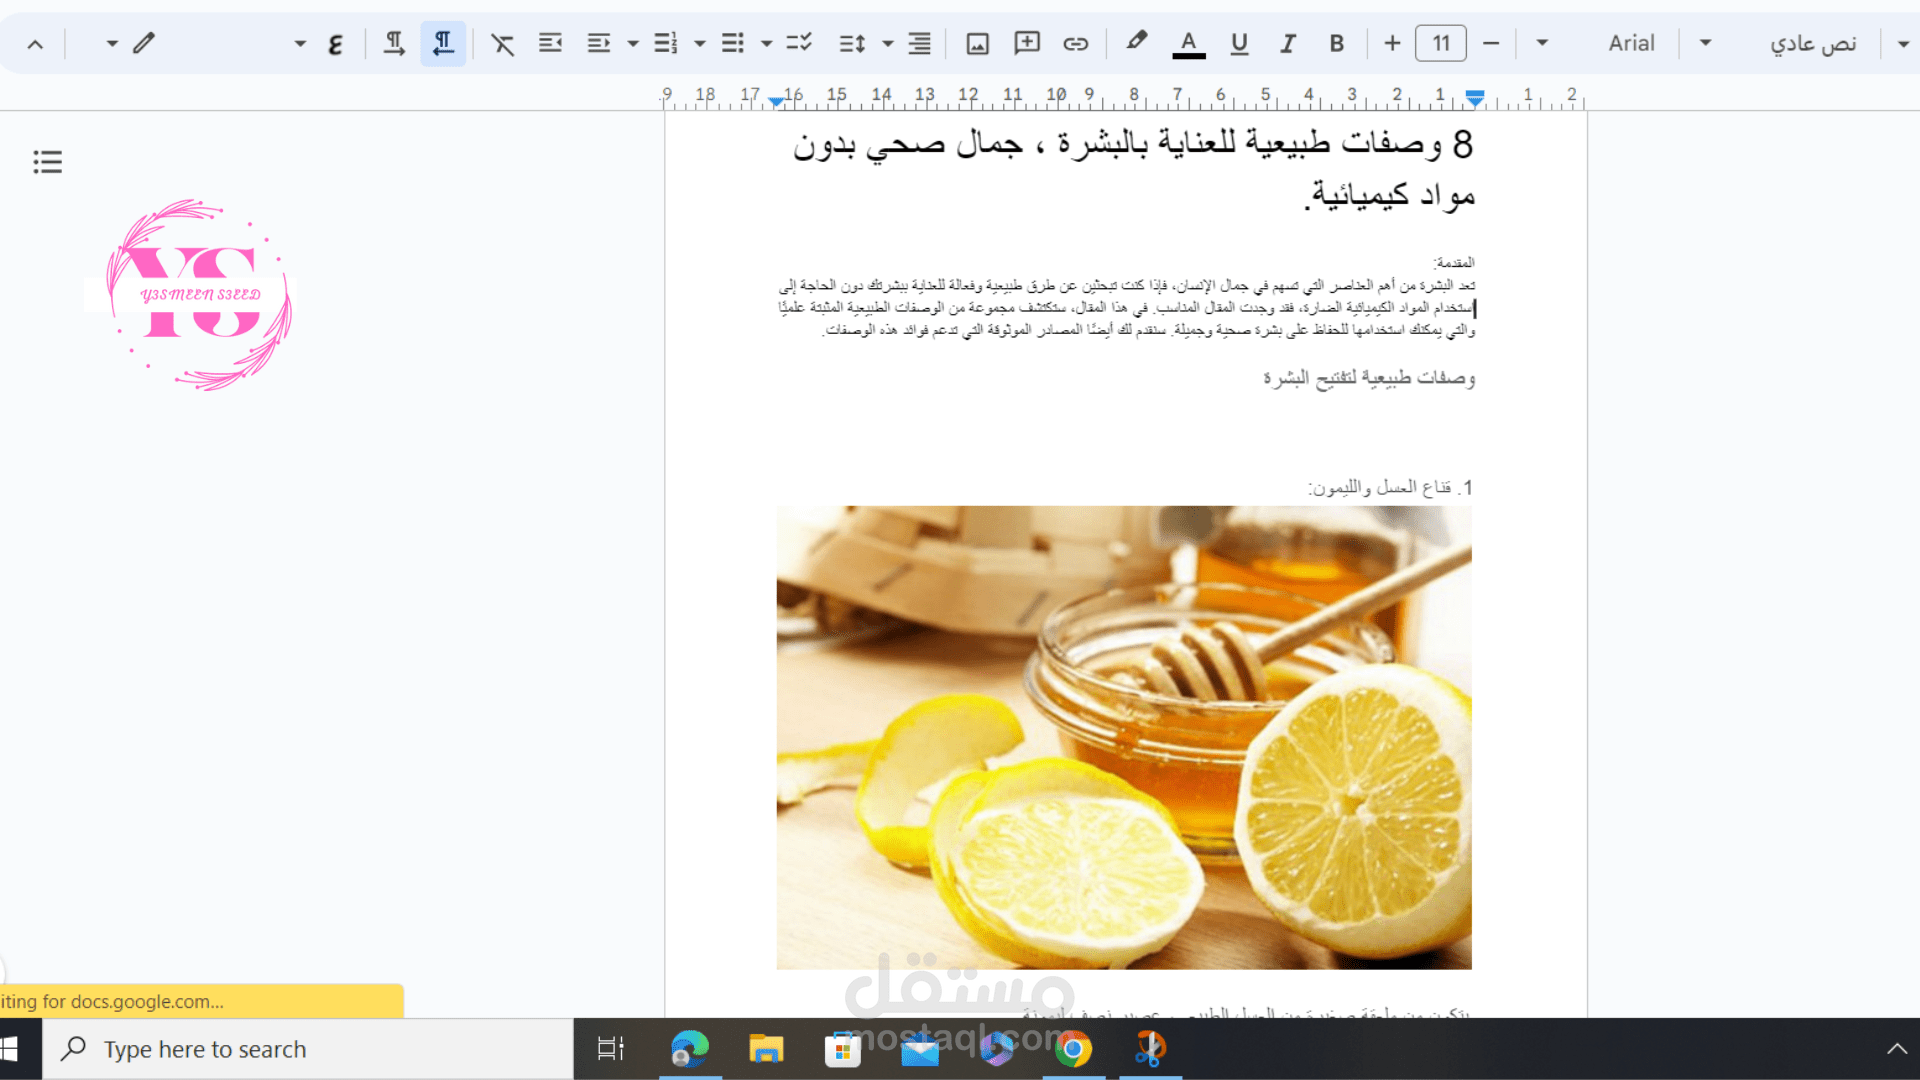Underline the selected text
This screenshot has height=1080, width=1920.
pos(1239,43)
